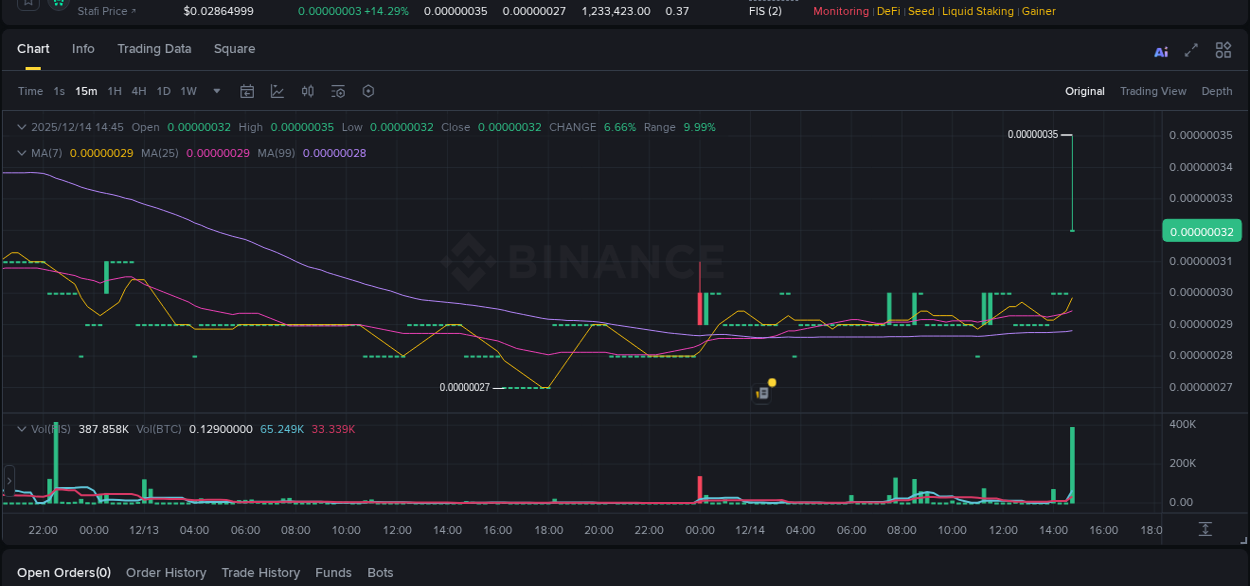Select the chart style icon

(x=277, y=91)
